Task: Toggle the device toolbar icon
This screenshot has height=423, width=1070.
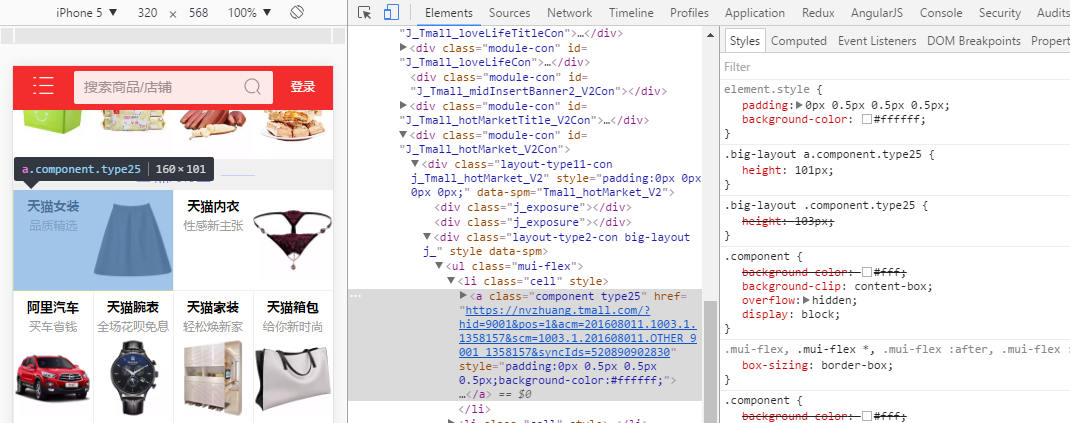Action: click(390, 12)
